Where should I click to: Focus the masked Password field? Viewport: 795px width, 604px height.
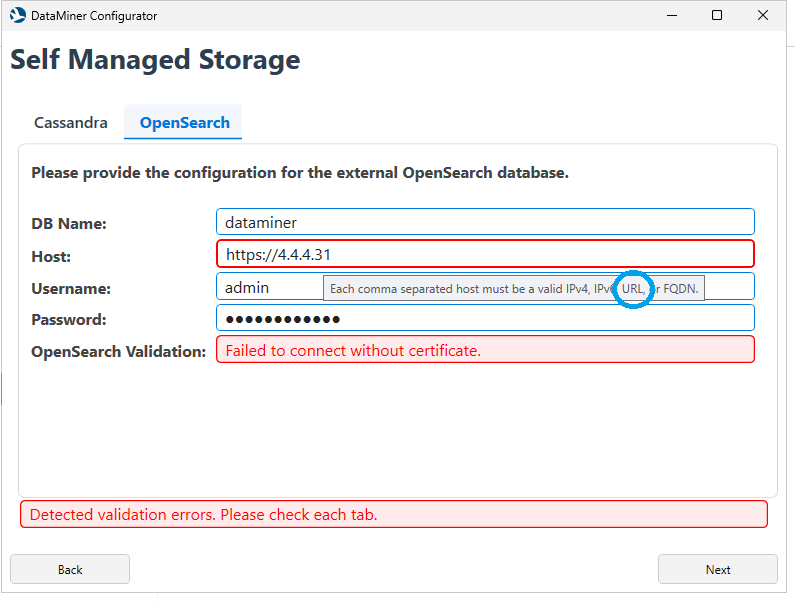tap(485, 319)
